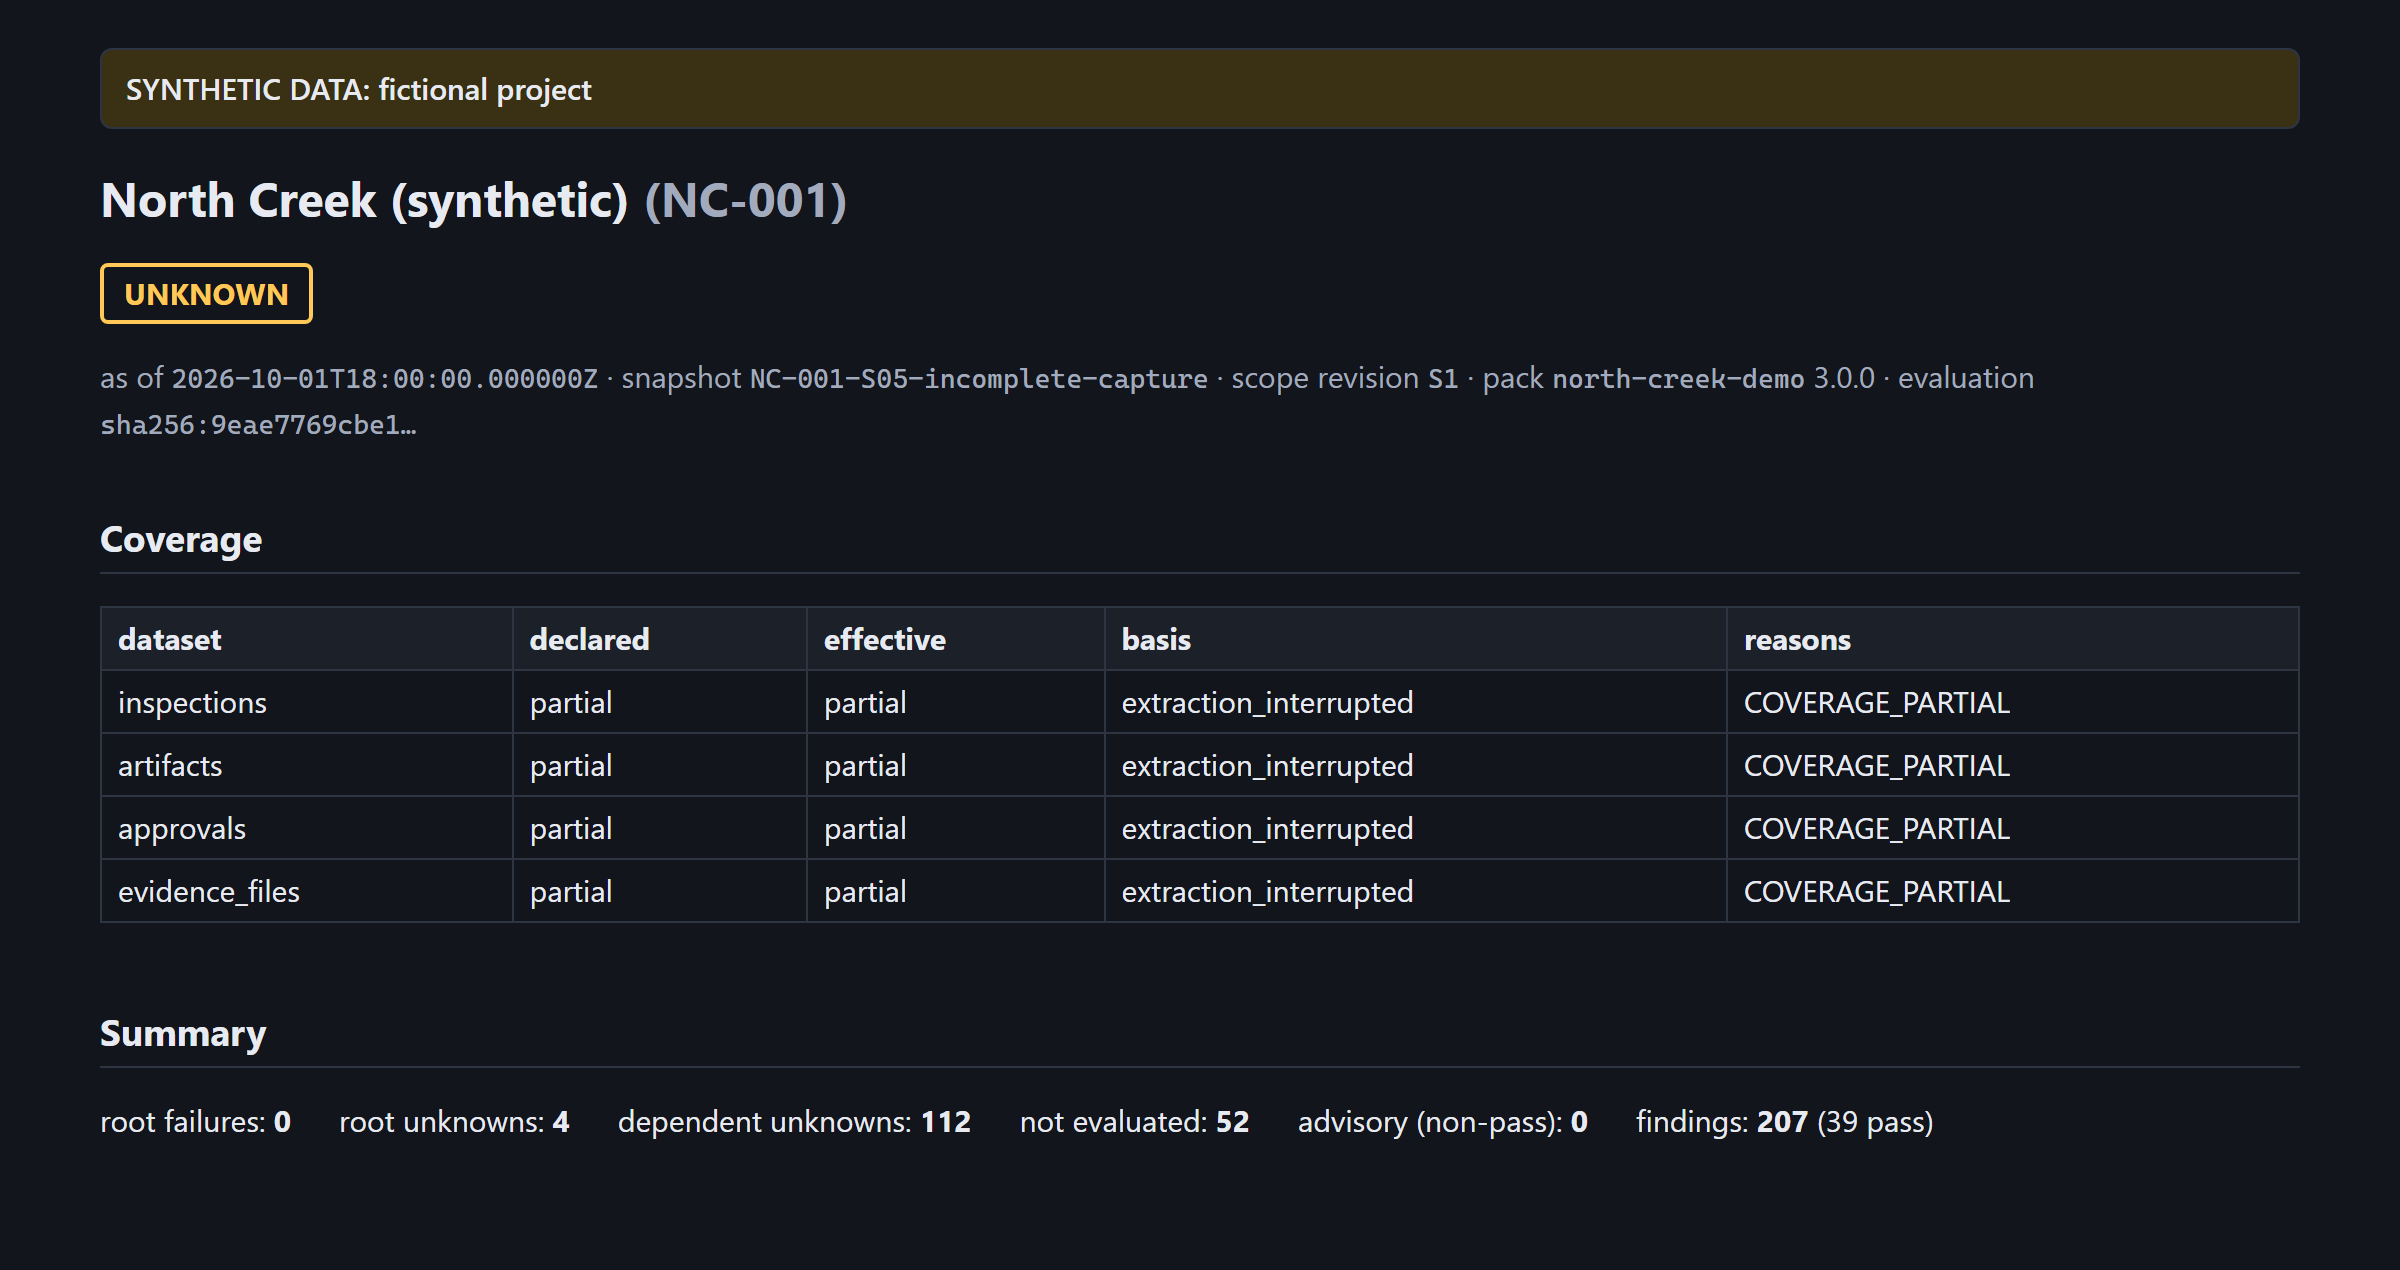Click the 'Coverage' section heading
Screen dimensions: 2400x1270
181,539
